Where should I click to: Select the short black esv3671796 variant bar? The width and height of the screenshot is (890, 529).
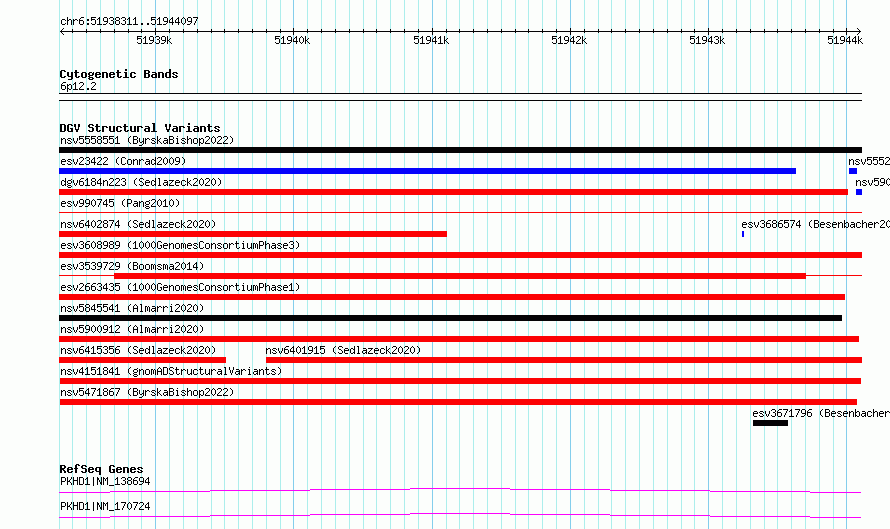(x=770, y=423)
